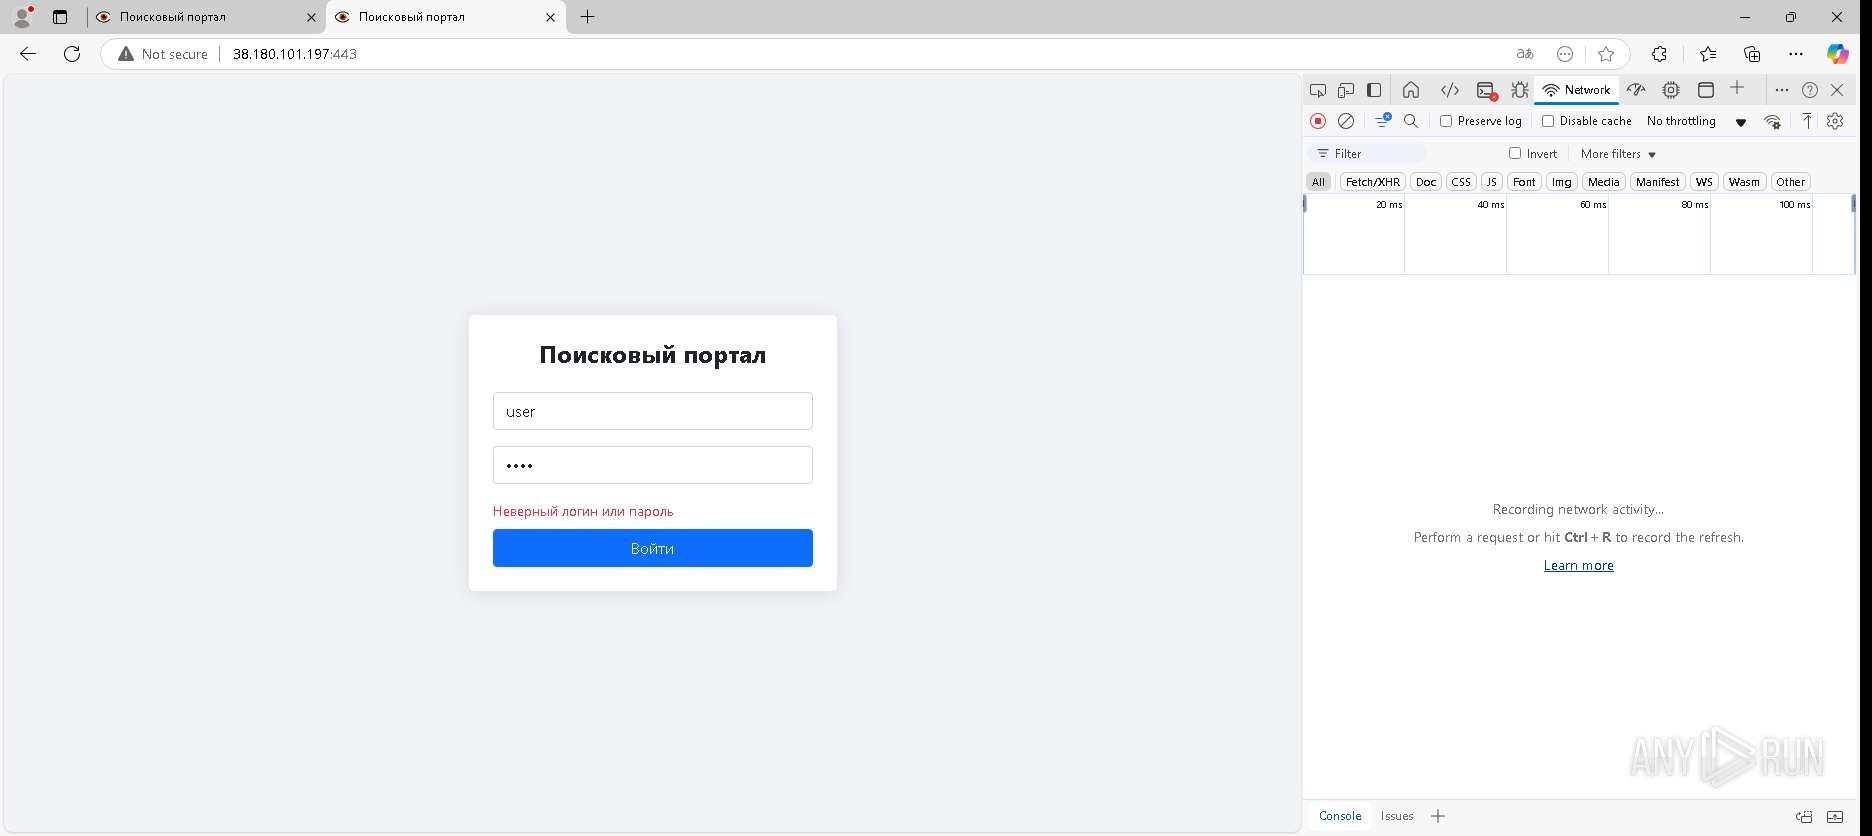Image resolution: width=1872 pixels, height=836 pixels.
Task: Add a drawer tool with plus icon
Action: click(1438, 816)
